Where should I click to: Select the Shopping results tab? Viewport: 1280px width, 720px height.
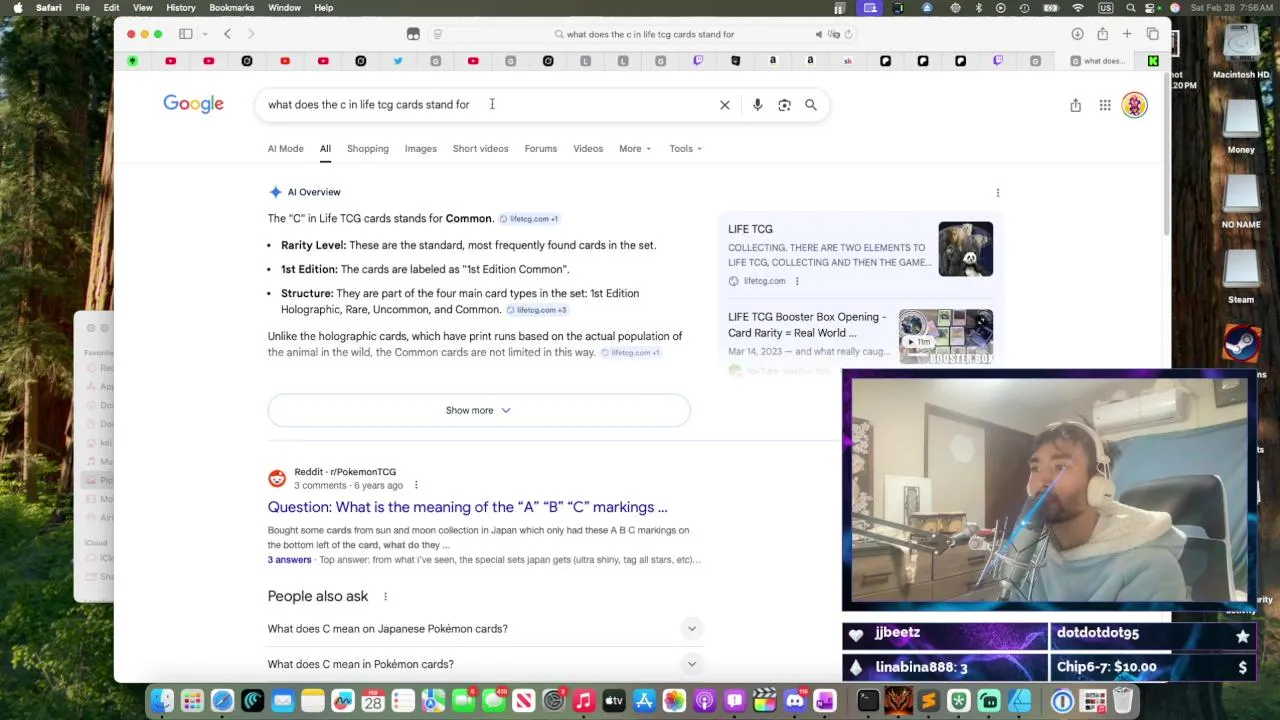click(x=368, y=149)
